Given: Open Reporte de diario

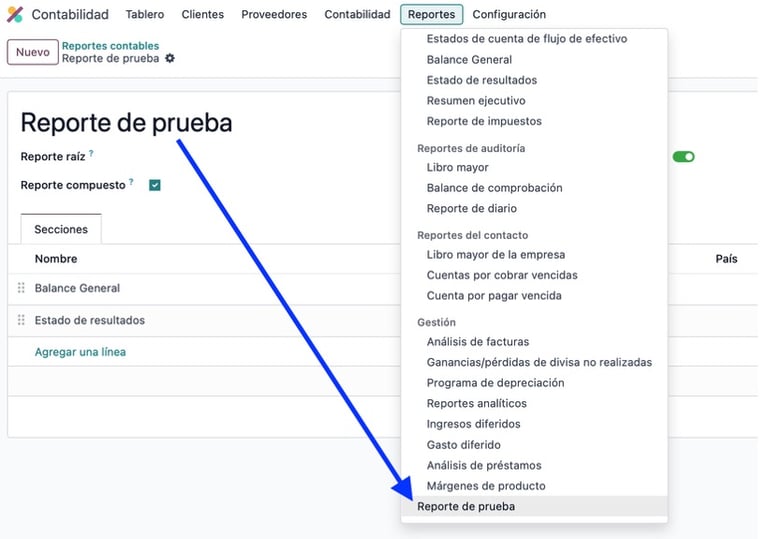Looking at the screenshot, I should coord(471,208).
